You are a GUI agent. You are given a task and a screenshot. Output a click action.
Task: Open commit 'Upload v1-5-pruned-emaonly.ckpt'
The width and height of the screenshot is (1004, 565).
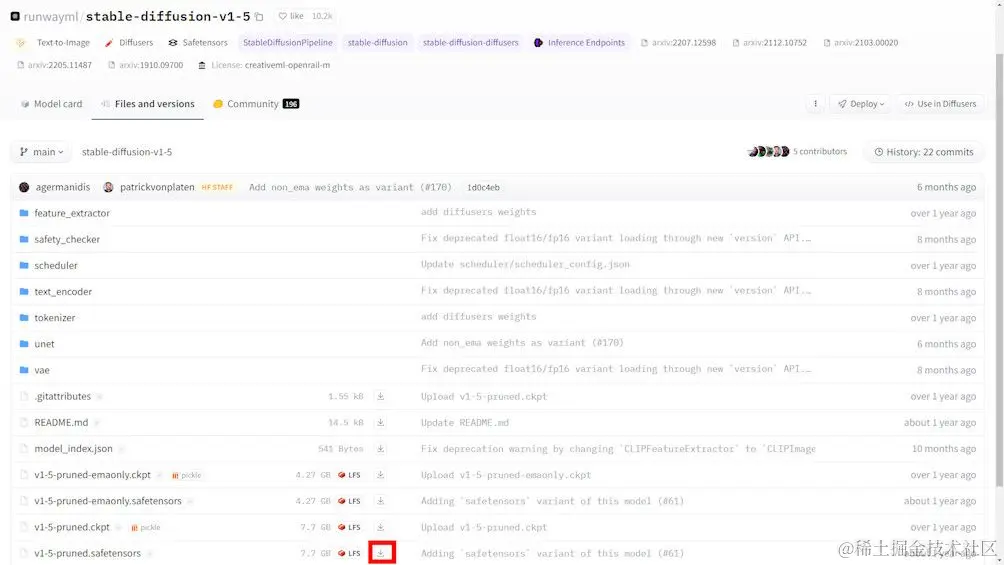coord(506,475)
